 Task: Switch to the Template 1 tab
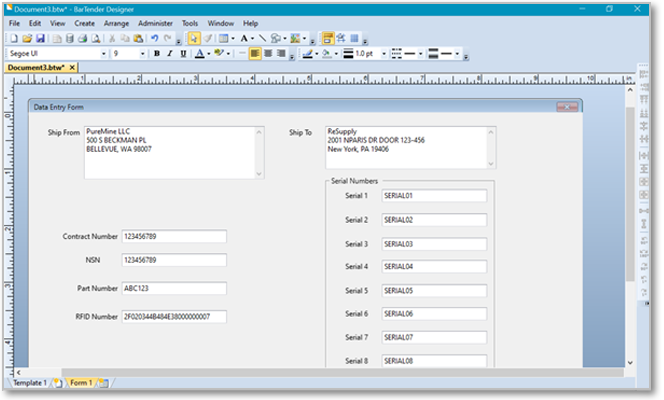tap(29, 383)
